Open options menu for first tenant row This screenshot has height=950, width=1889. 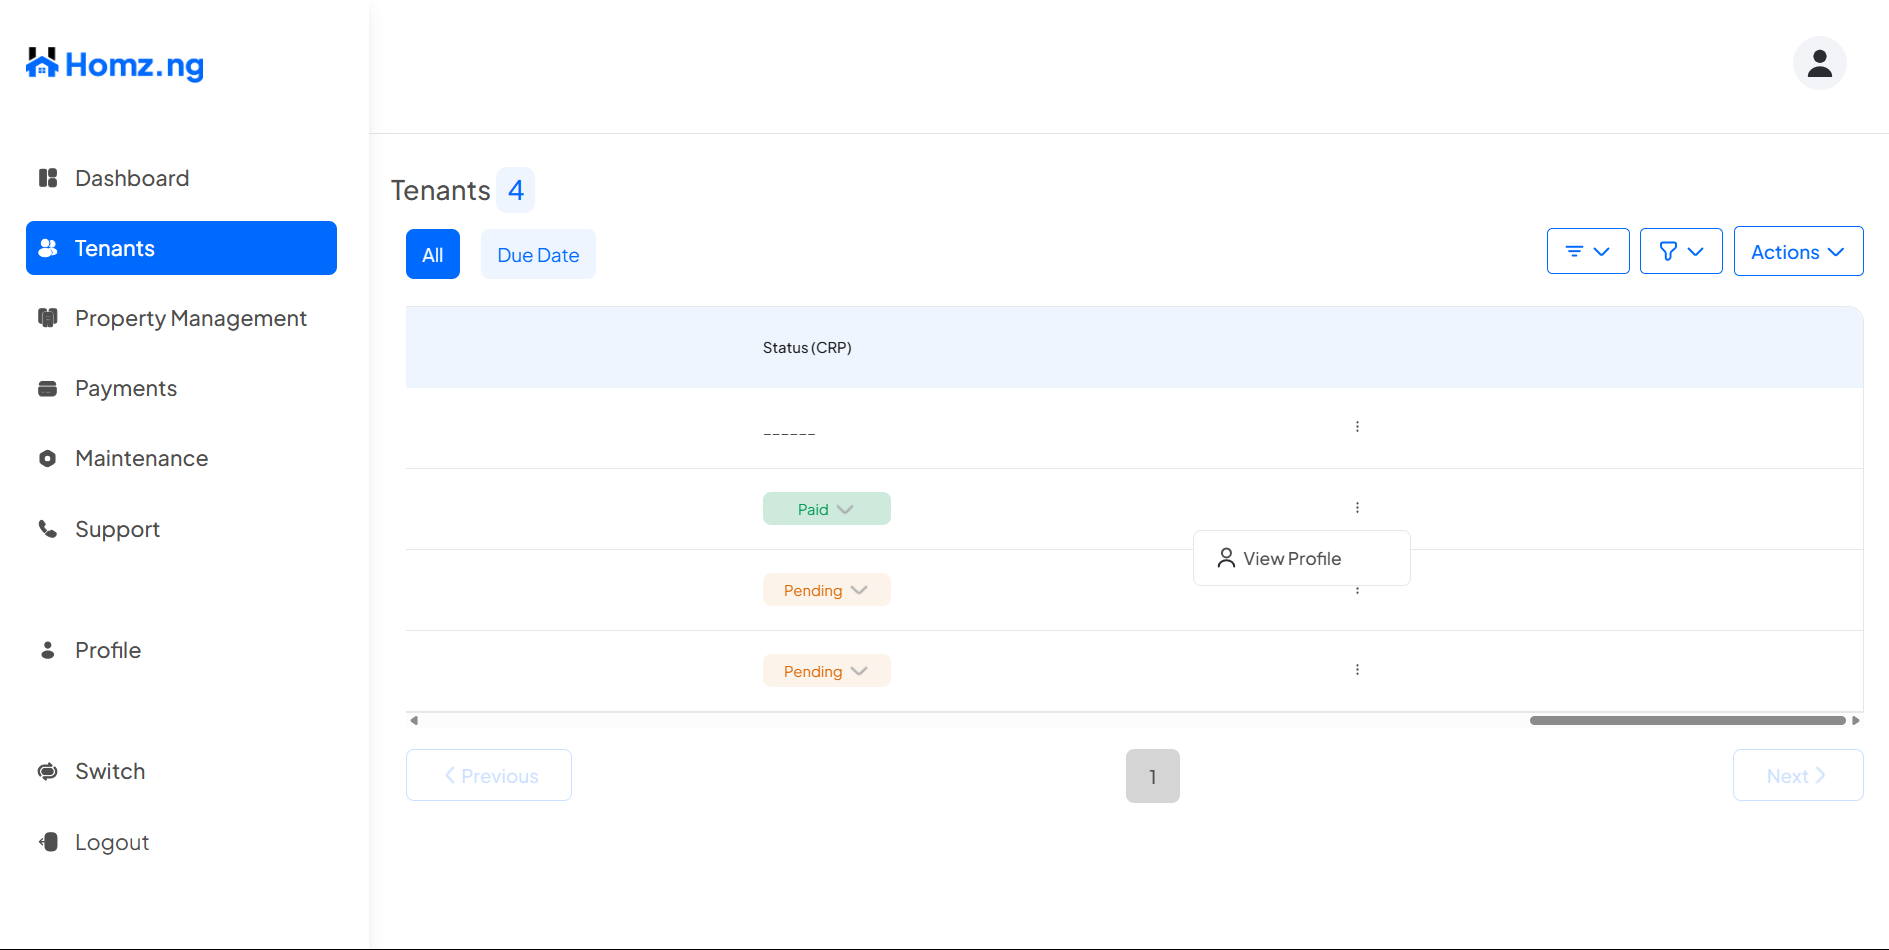click(1357, 427)
